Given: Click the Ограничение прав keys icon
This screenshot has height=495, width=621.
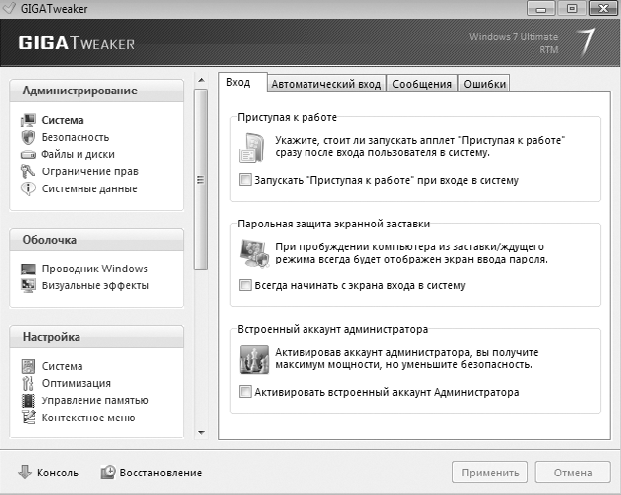Looking at the screenshot, I should [28, 172].
